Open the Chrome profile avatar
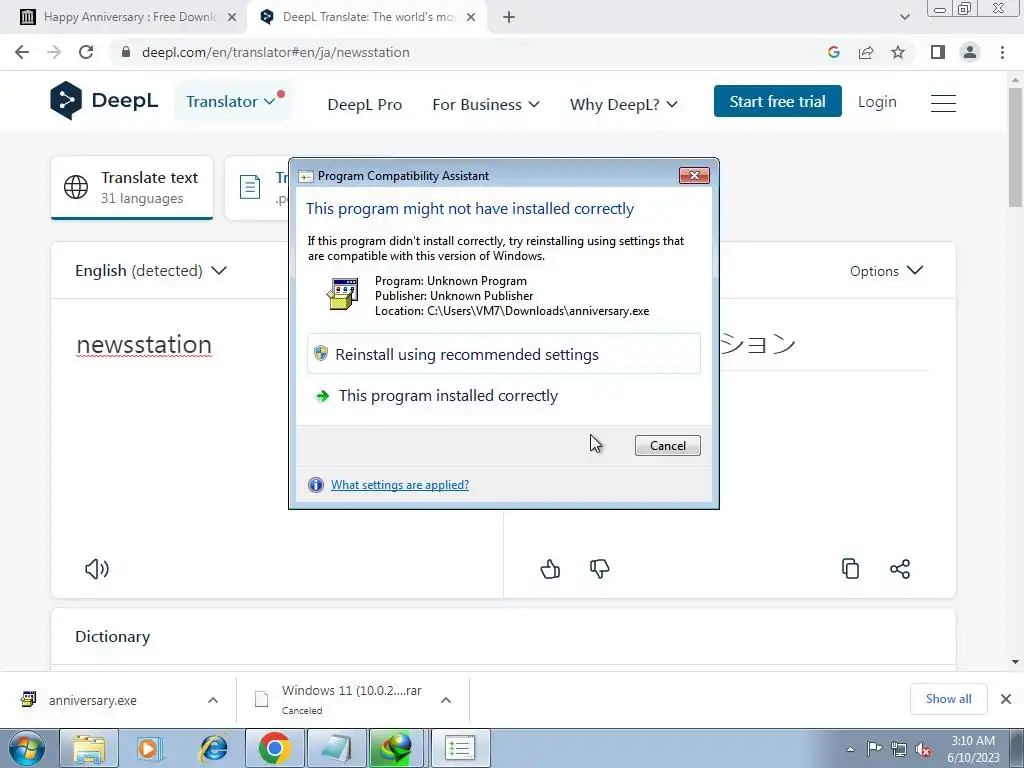 tap(970, 52)
